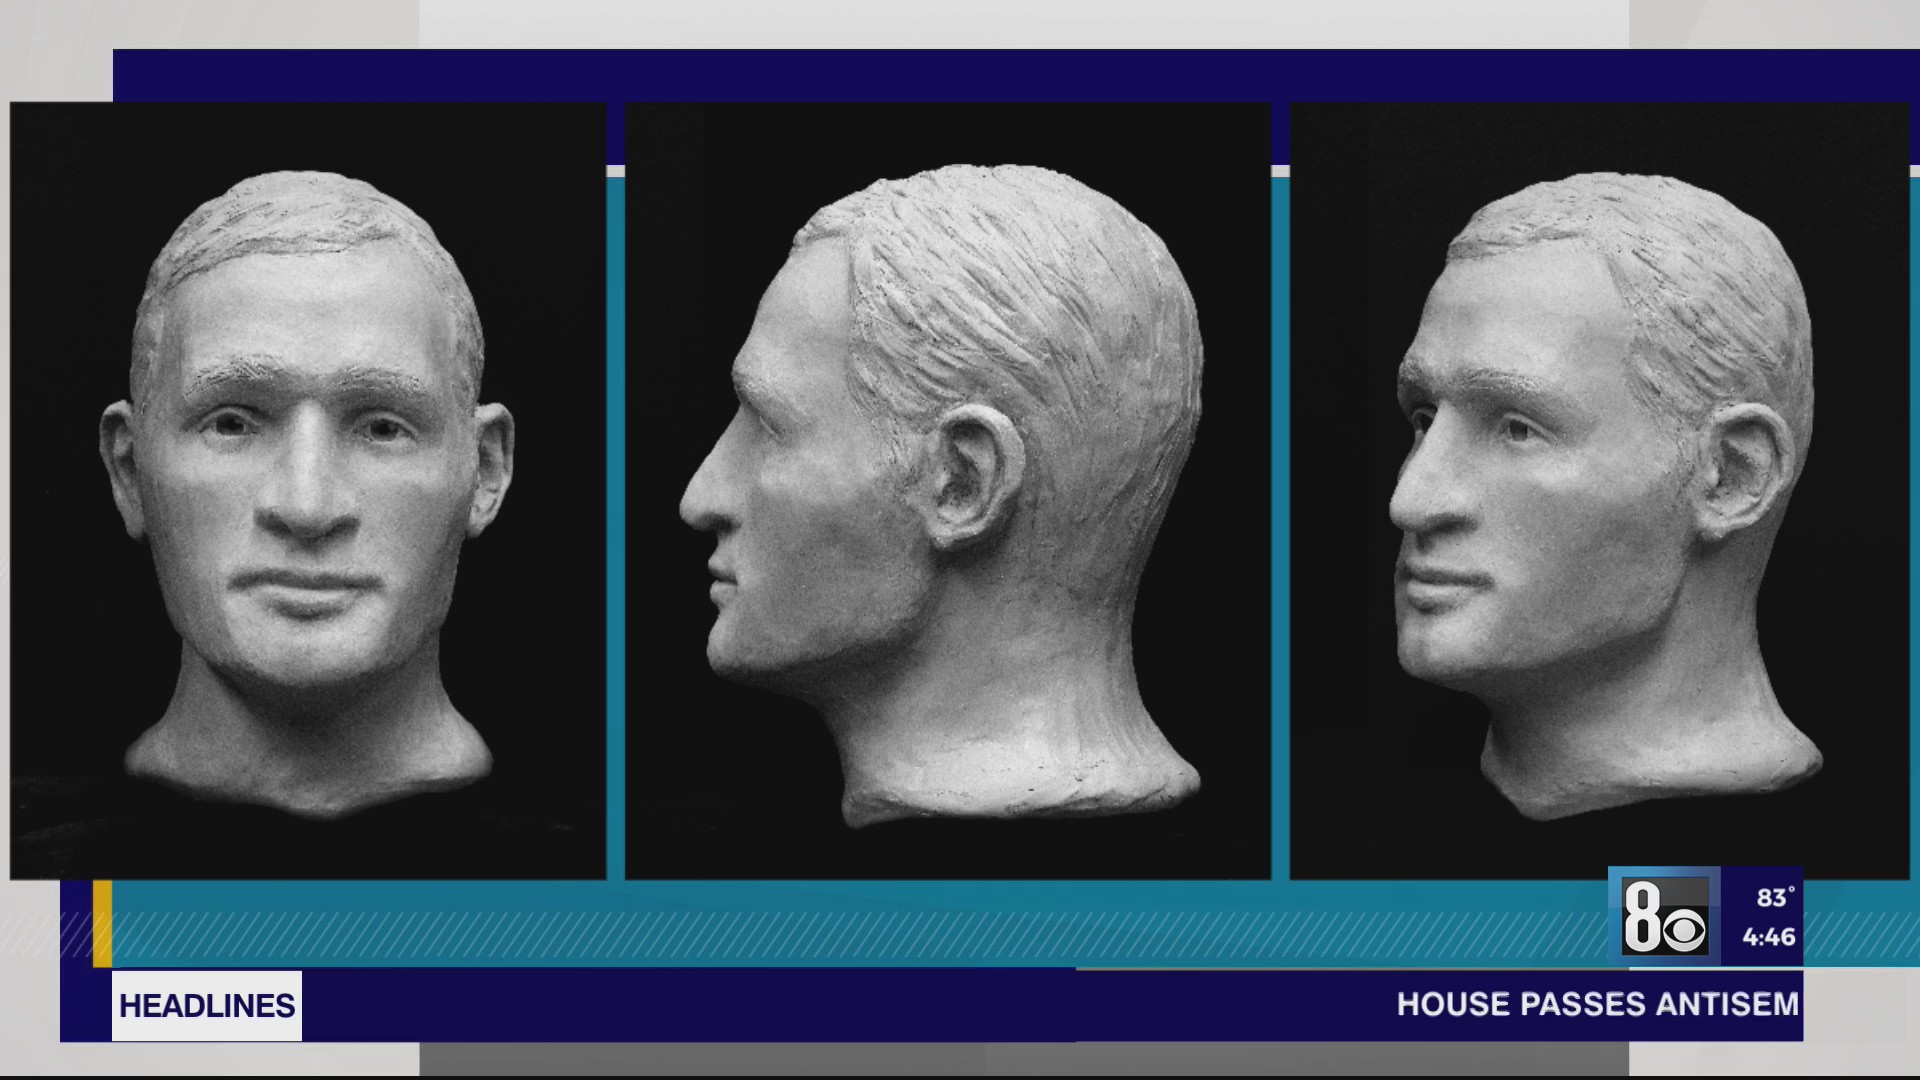
Task: Click the 'HOUSE PASSES ANTISEM' ticker text
Action: 1597,1004
